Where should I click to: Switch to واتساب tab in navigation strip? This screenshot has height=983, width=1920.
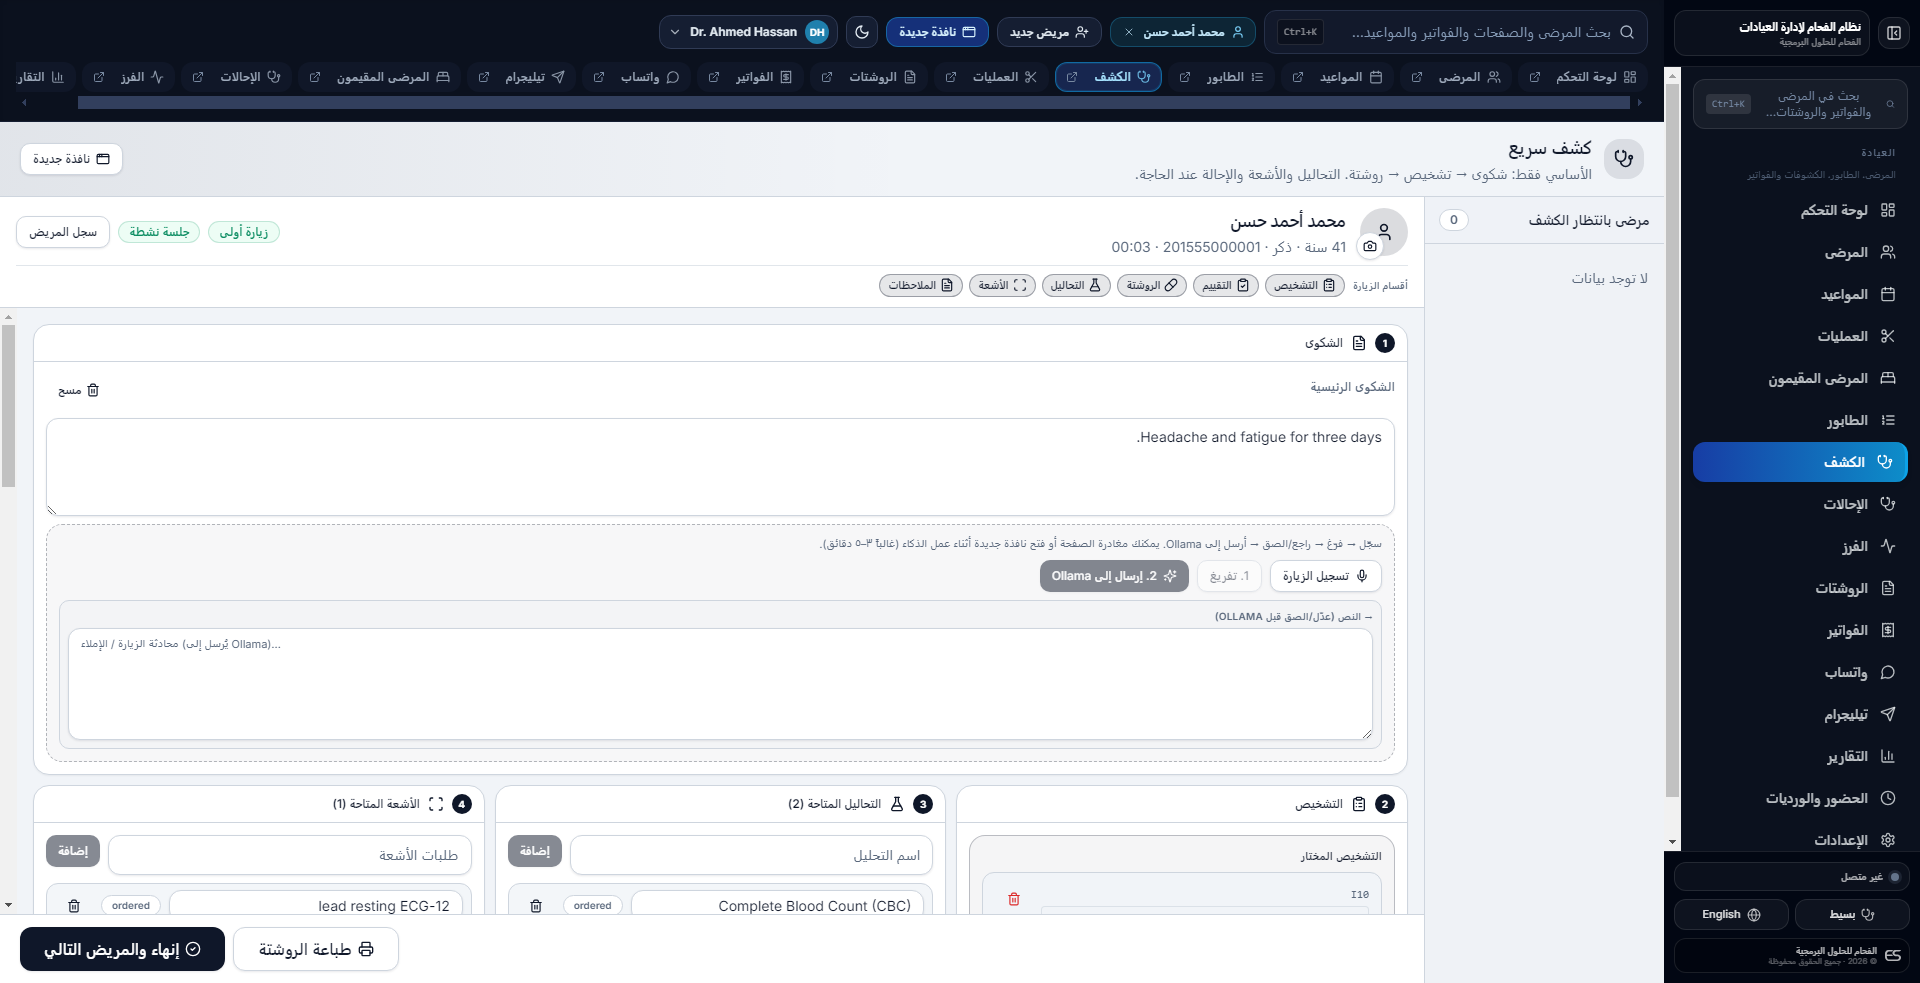[650, 77]
